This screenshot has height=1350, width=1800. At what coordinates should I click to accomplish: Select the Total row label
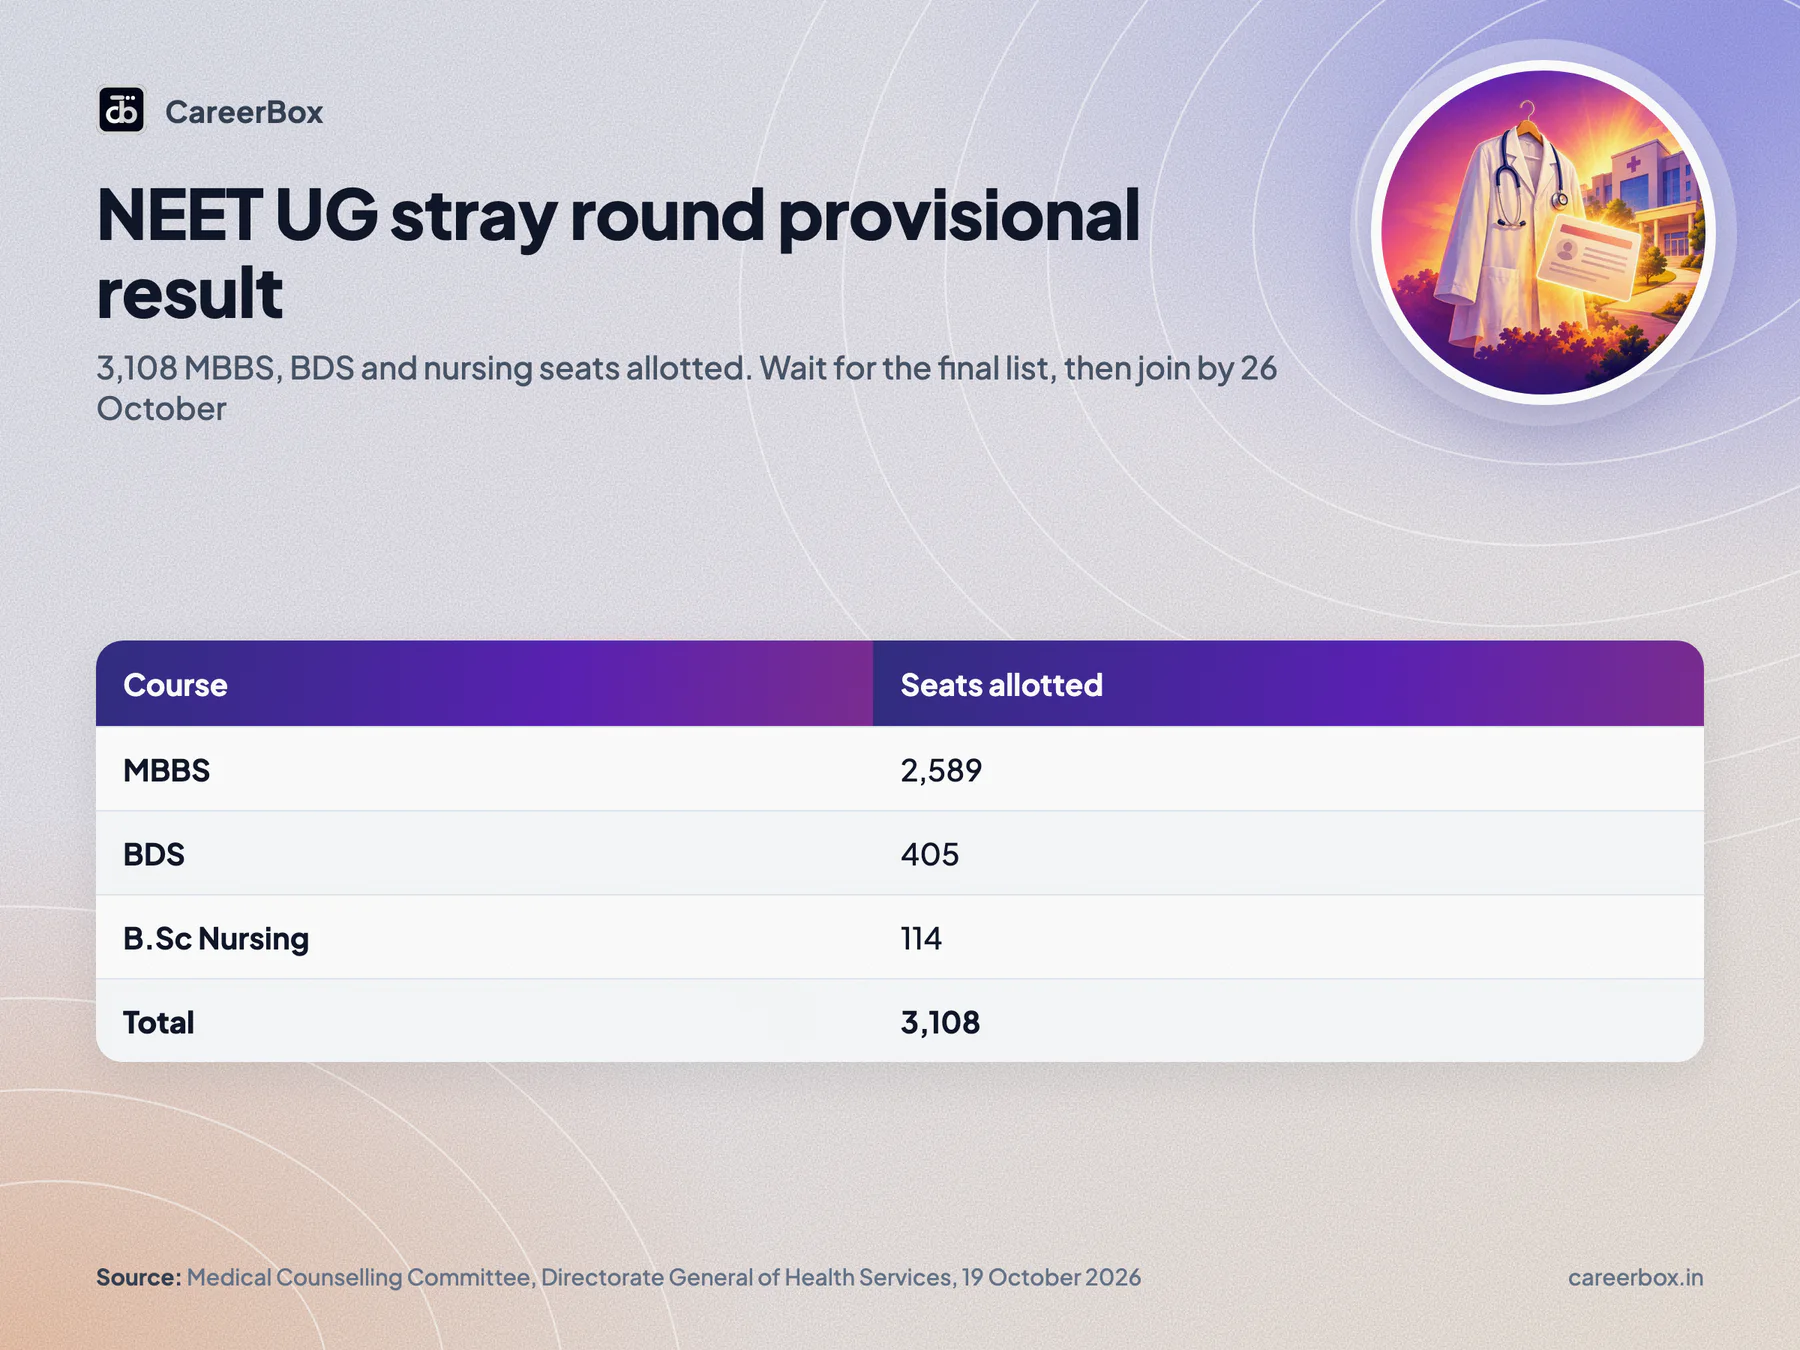[158, 1022]
